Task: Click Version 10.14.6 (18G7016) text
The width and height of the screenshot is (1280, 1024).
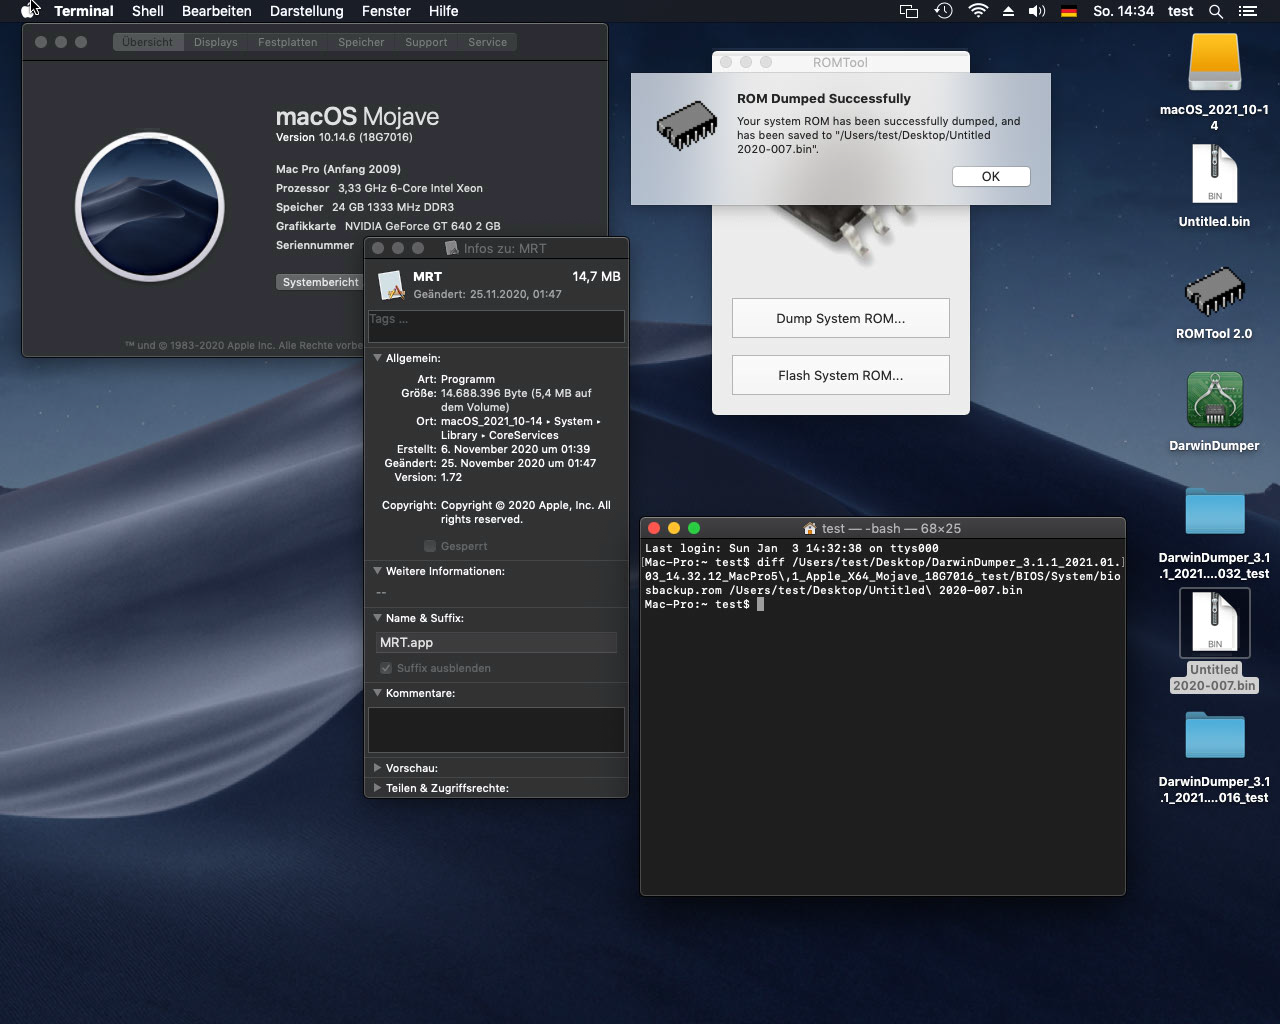Action: pos(344,137)
